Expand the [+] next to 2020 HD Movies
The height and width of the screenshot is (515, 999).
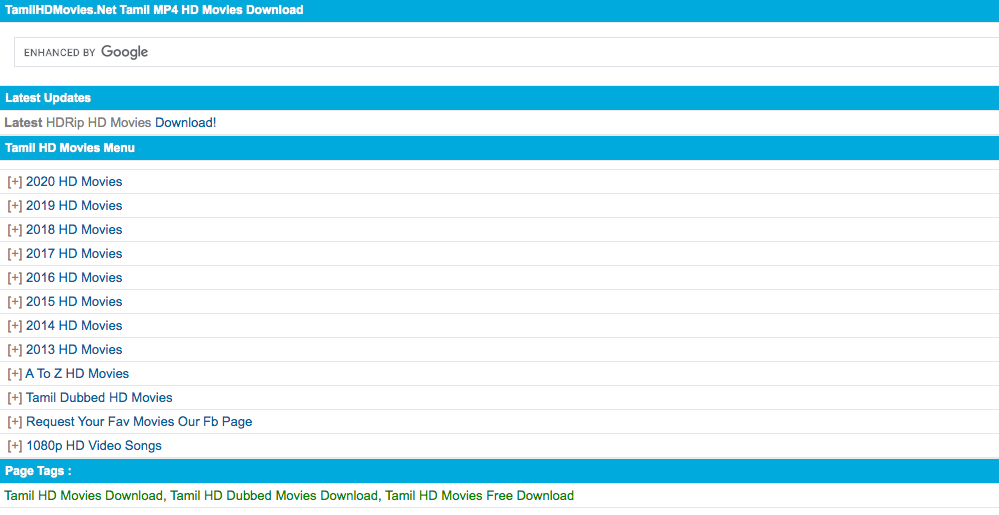pos(14,182)
